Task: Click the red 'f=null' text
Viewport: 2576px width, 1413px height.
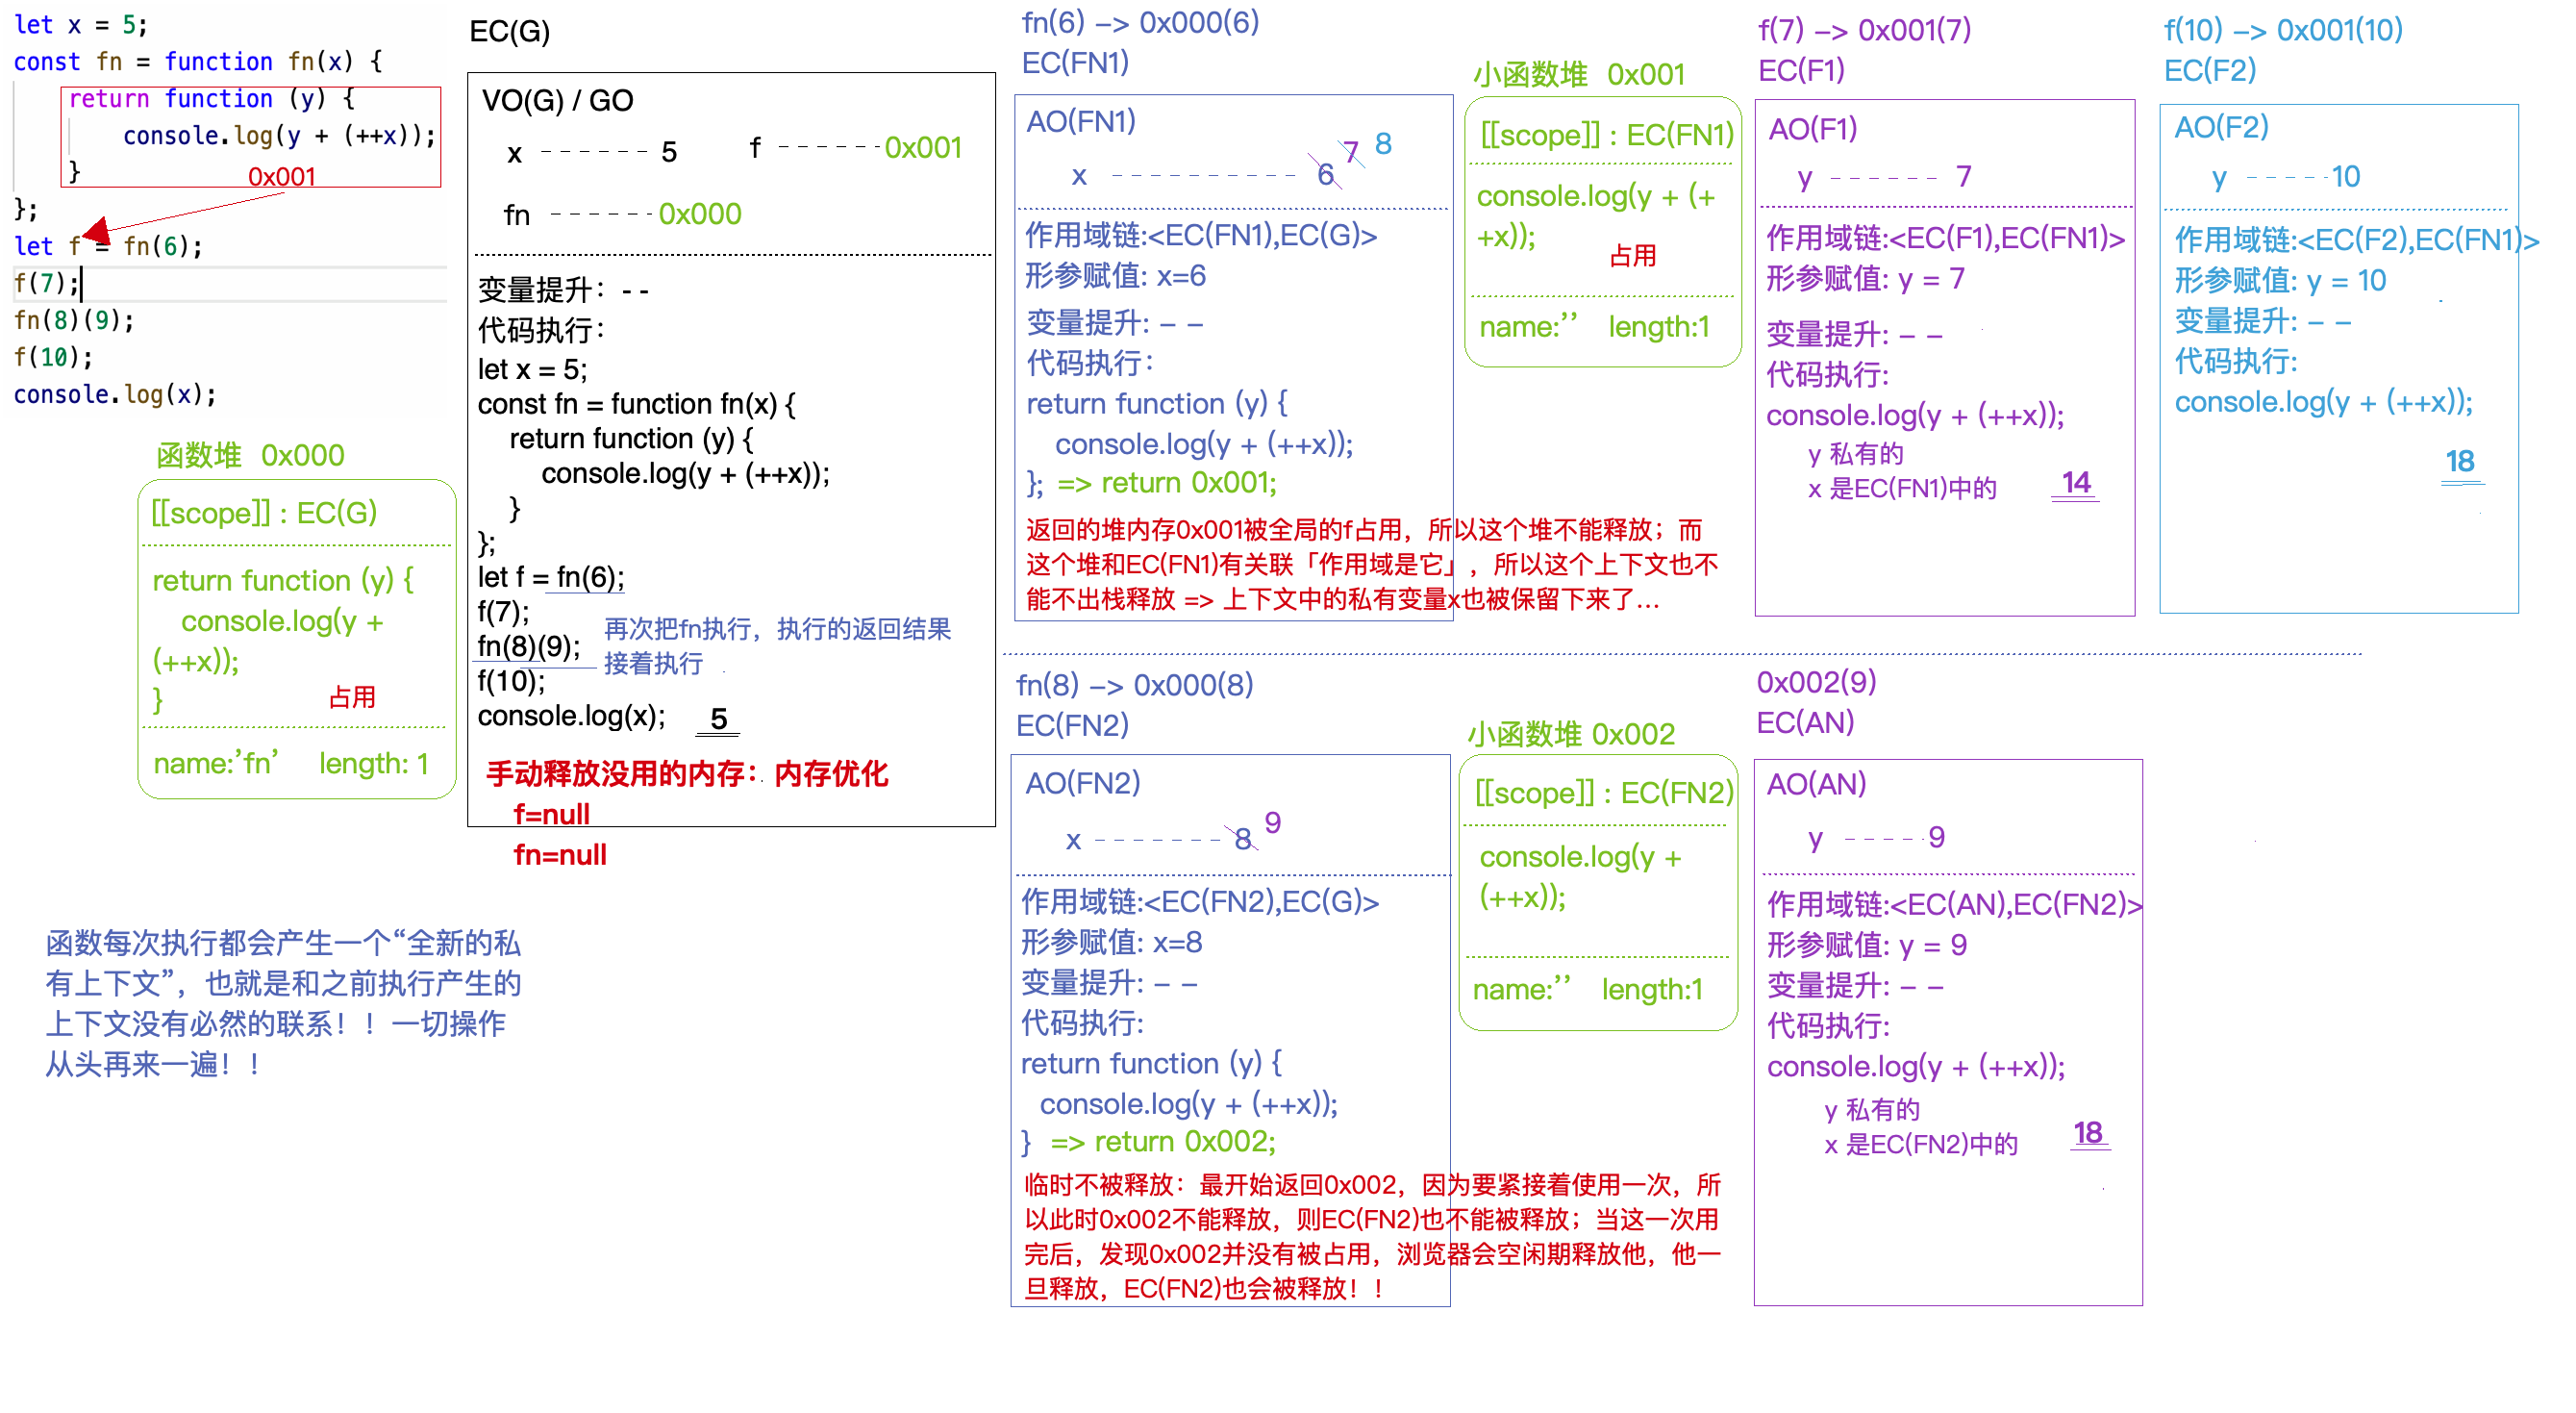Action: pyautogui.click(x=551, y=815)
